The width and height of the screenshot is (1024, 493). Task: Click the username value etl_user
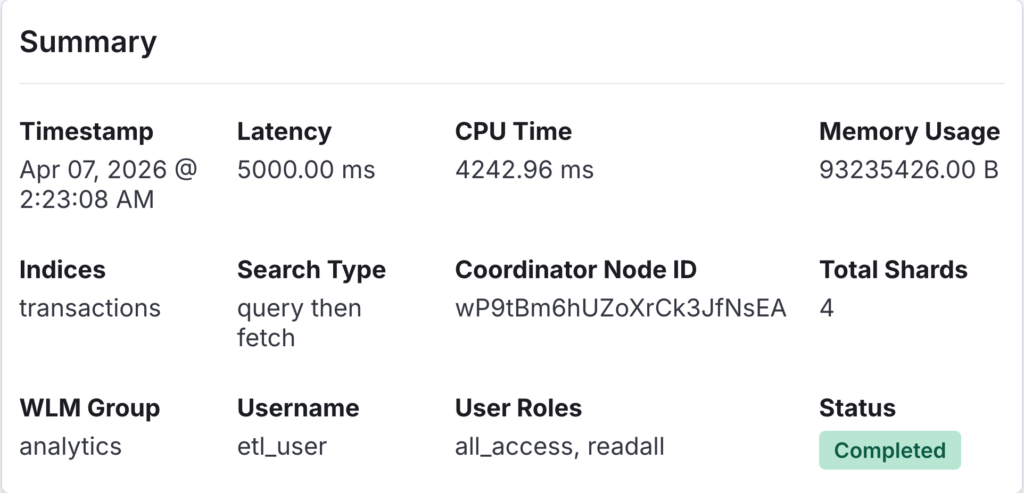(x=282, y=447)
